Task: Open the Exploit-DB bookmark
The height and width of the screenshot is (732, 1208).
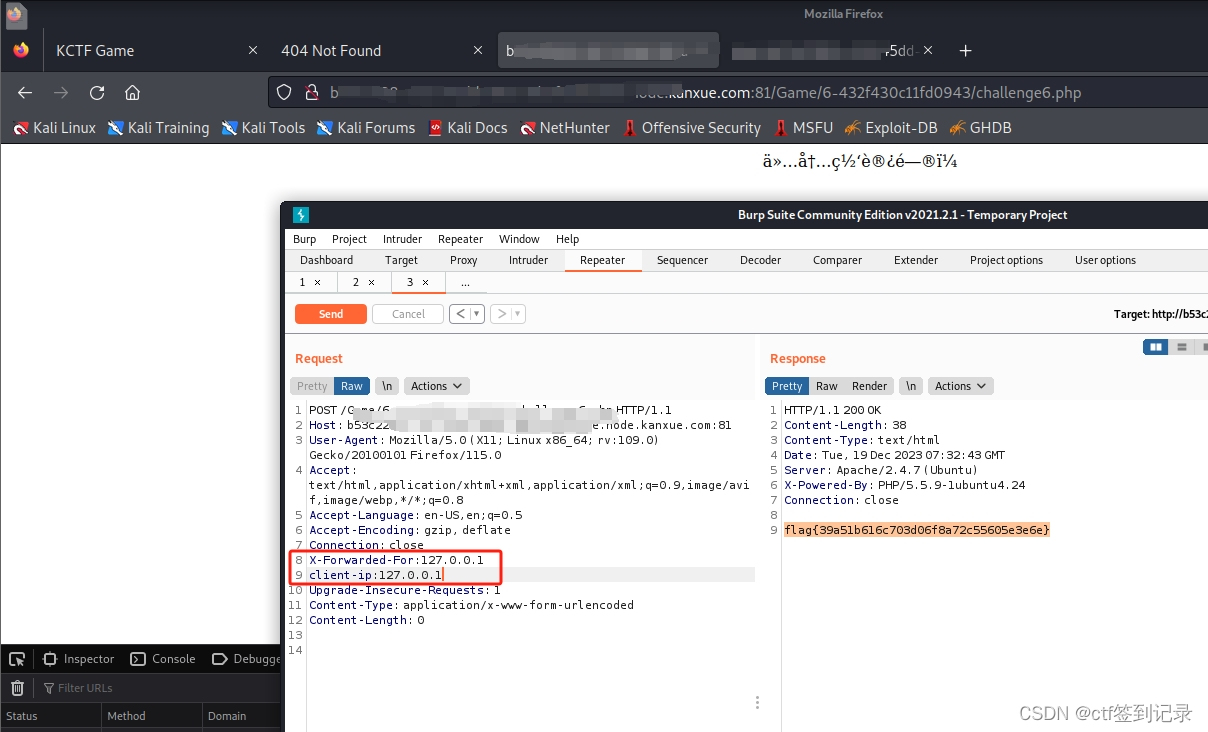Action: click(891, 128)
